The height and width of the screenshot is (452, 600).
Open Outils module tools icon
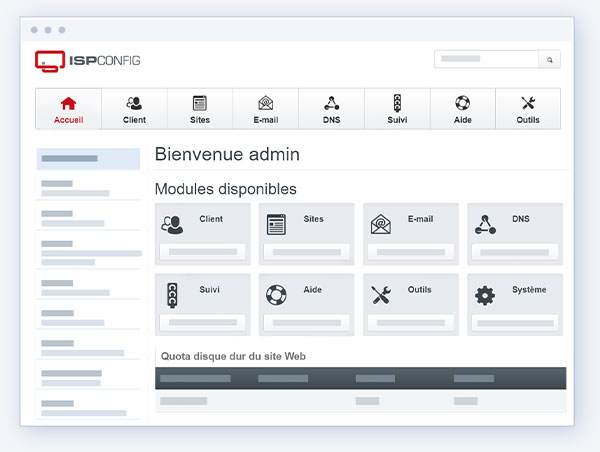coord(381,295)
